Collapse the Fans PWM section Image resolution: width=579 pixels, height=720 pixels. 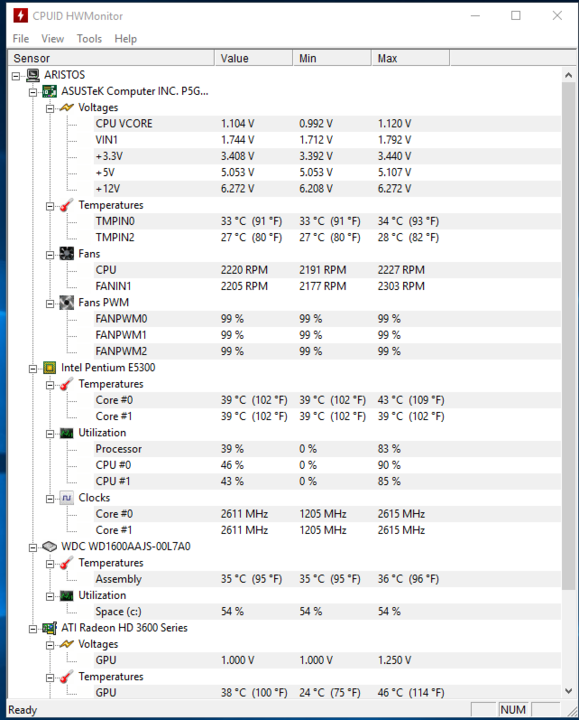coord(50,304)
